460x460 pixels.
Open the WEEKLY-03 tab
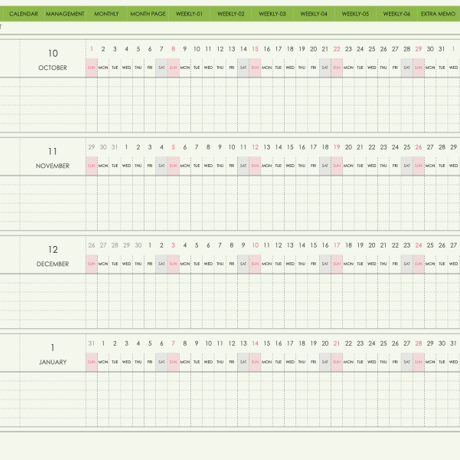(272, 14)
